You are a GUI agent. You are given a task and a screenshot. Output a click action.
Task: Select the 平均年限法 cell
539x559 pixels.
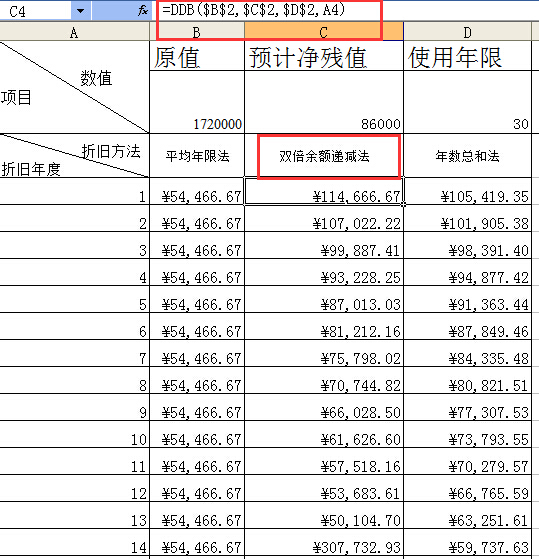point(197,156)
